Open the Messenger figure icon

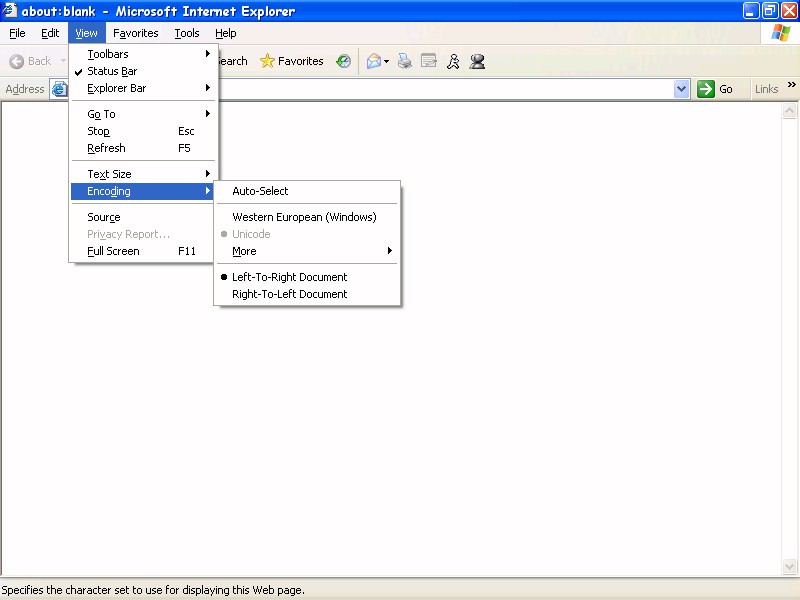pyautogui.click(x=453, y=61)
